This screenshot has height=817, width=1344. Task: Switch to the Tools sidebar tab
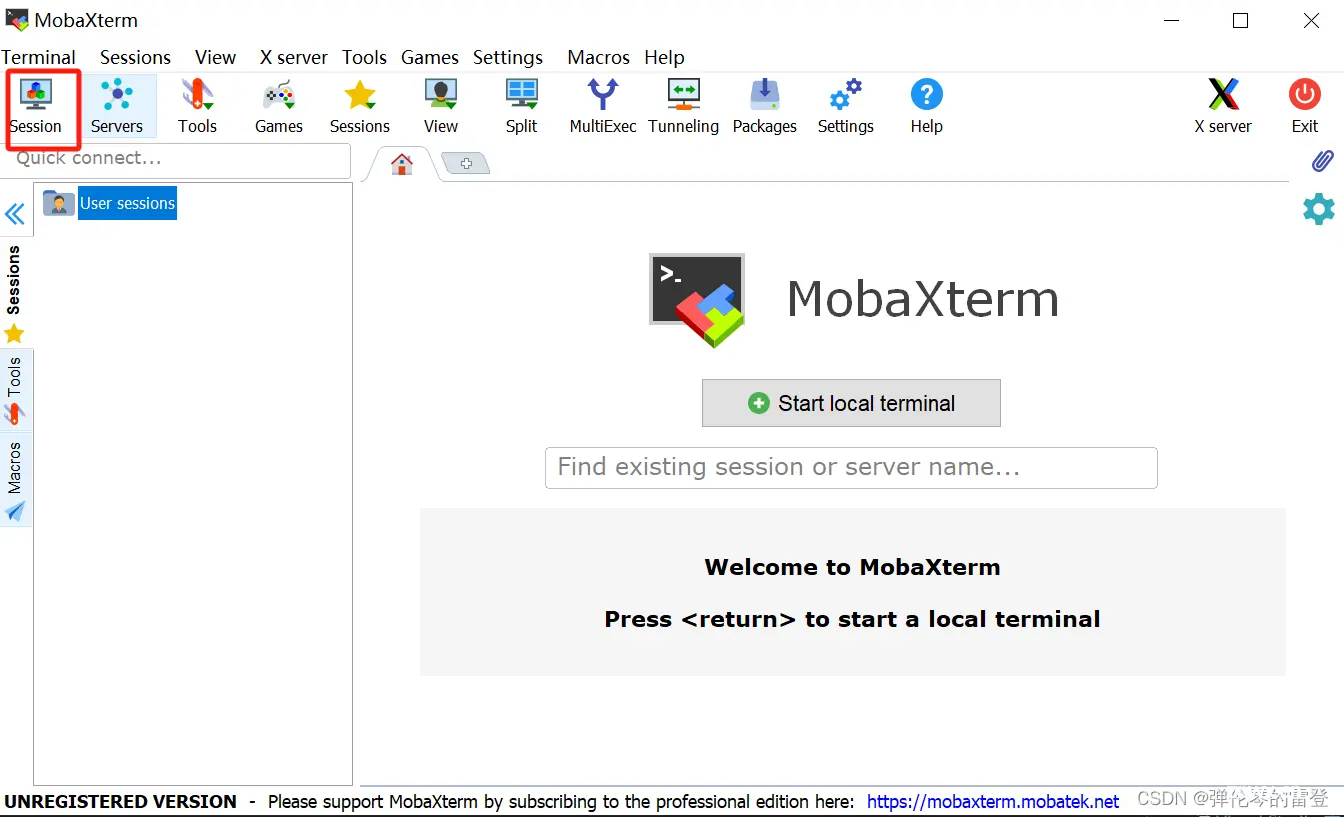click(x=14, y=390)
